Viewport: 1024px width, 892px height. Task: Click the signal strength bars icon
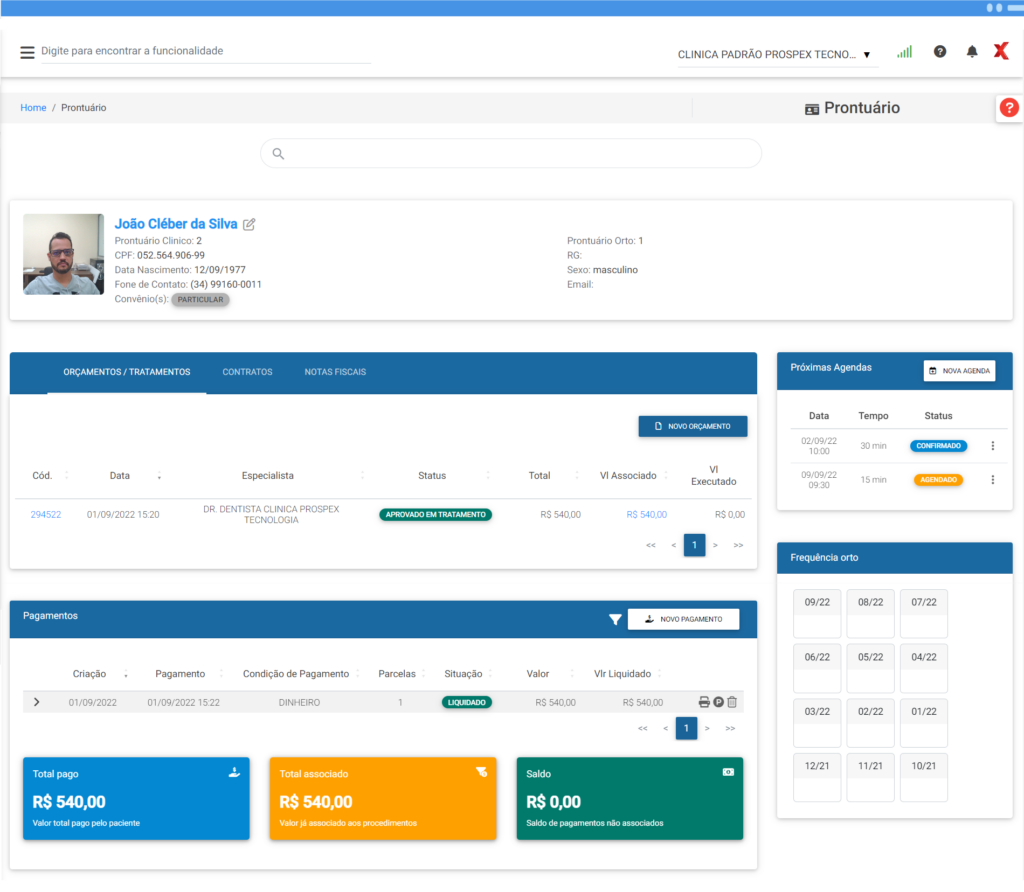(x=904, y=52)
